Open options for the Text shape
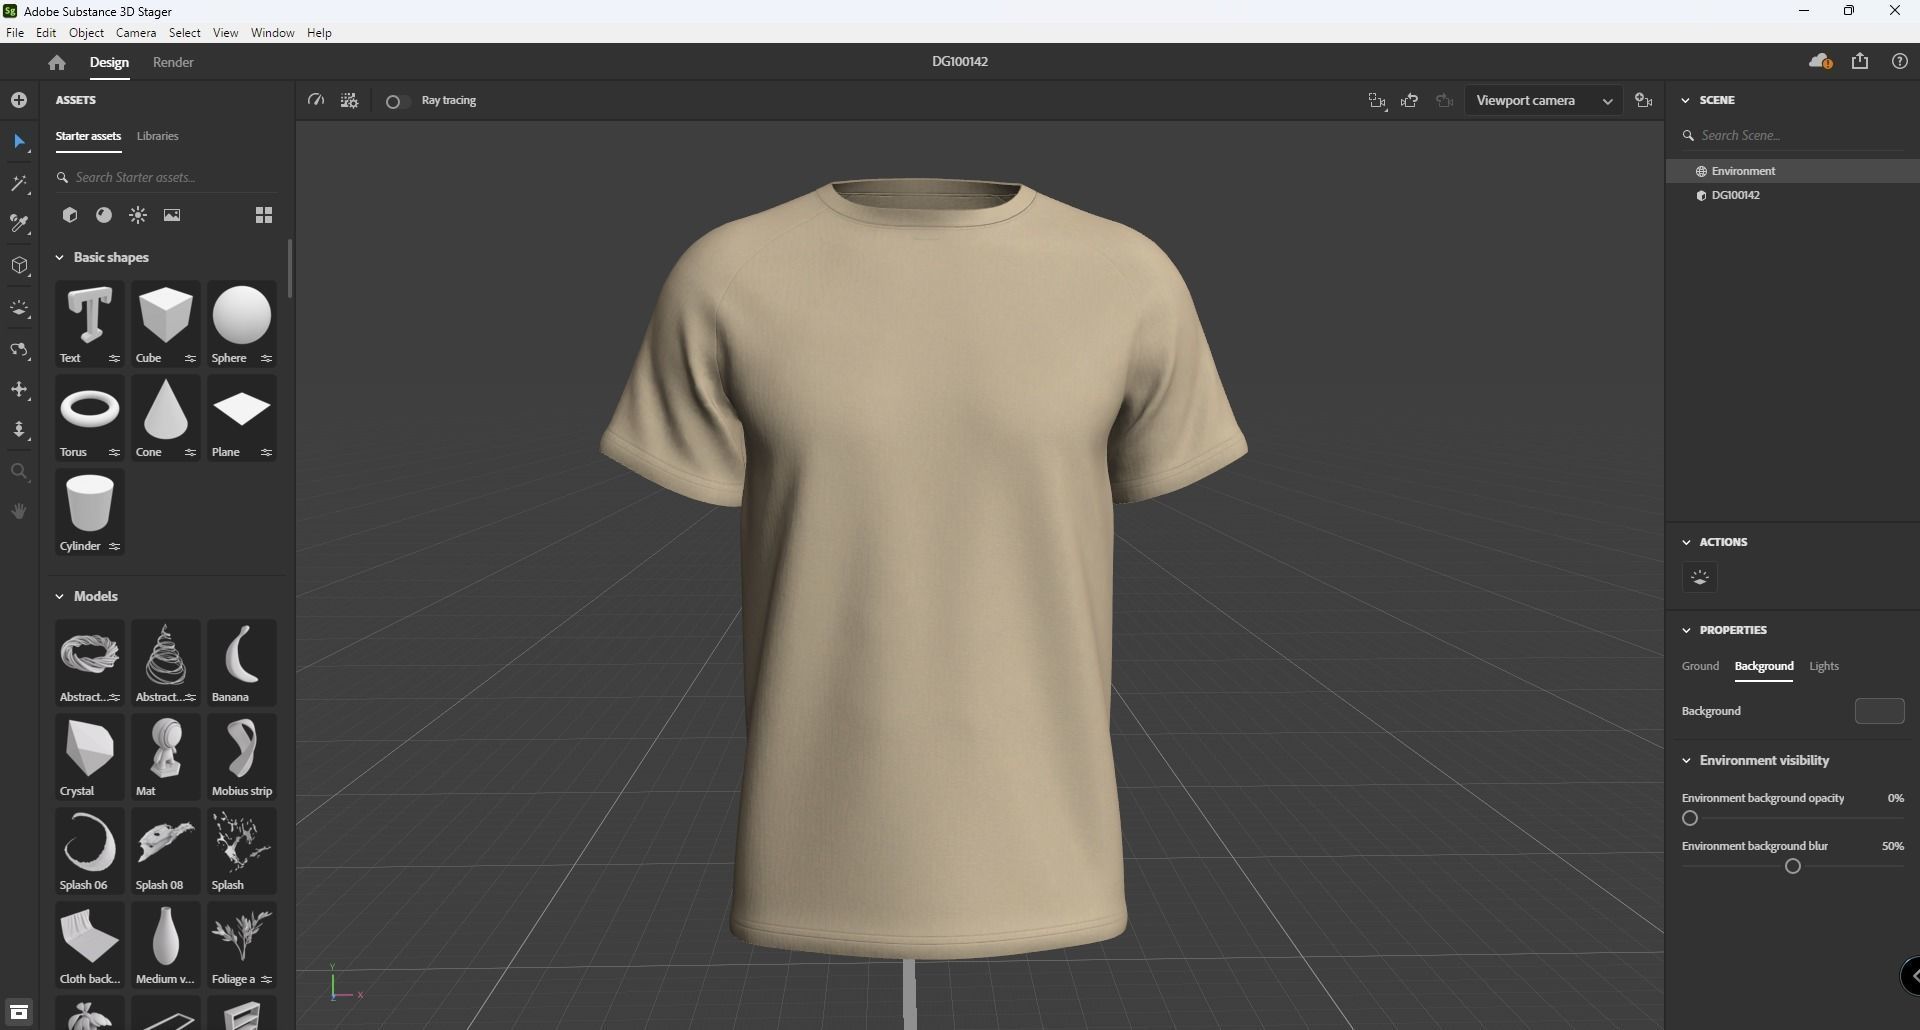The width and height of the screenshot is (1920, 1030). 114,359
